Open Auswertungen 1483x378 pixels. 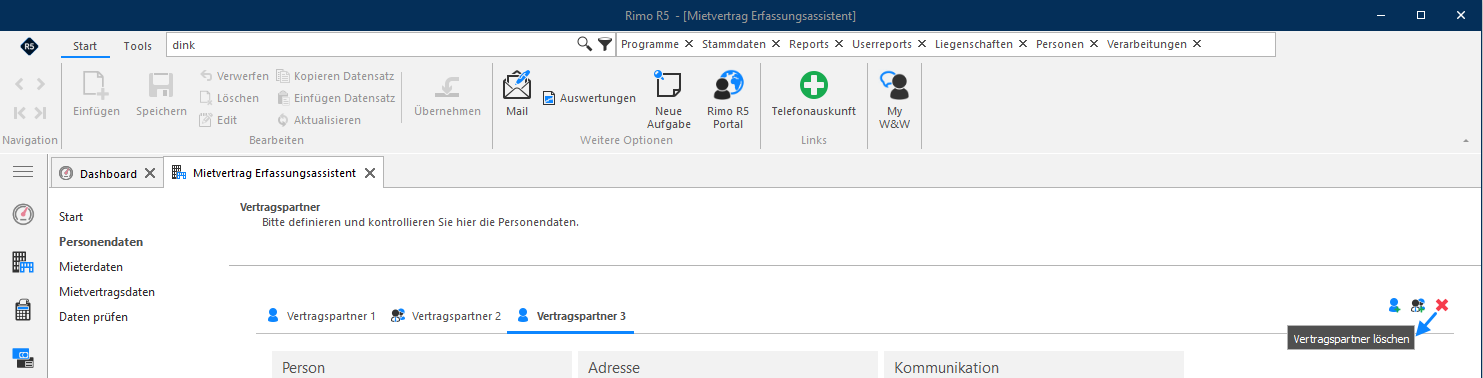pyautogui.click(x=589, y=98)
